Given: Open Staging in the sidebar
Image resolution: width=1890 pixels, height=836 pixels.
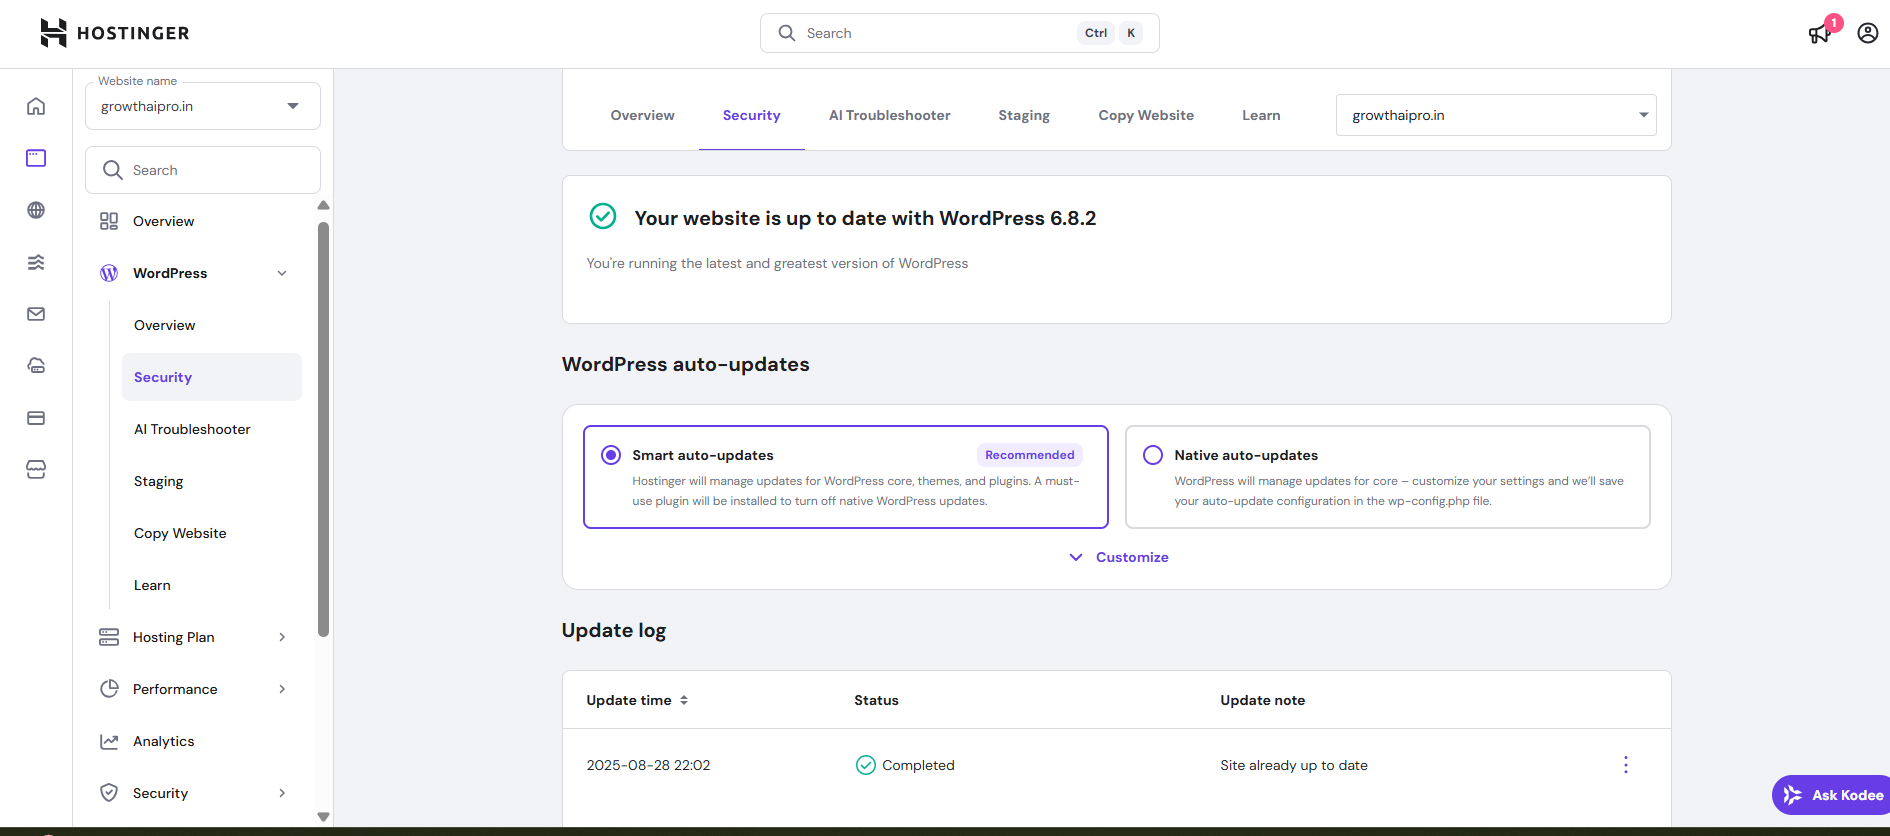Looking at the screenshot, I should pyautogui.click(x=212, y=481).
